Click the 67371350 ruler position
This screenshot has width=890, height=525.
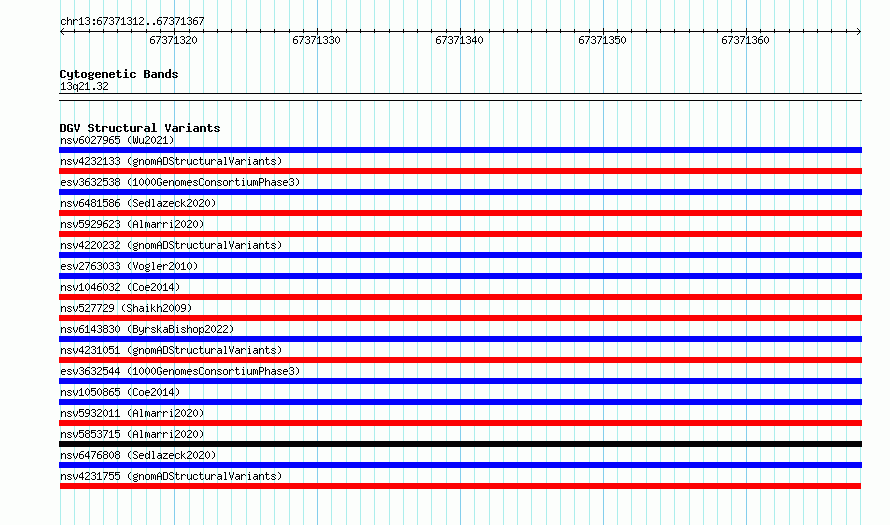[602, 40]
